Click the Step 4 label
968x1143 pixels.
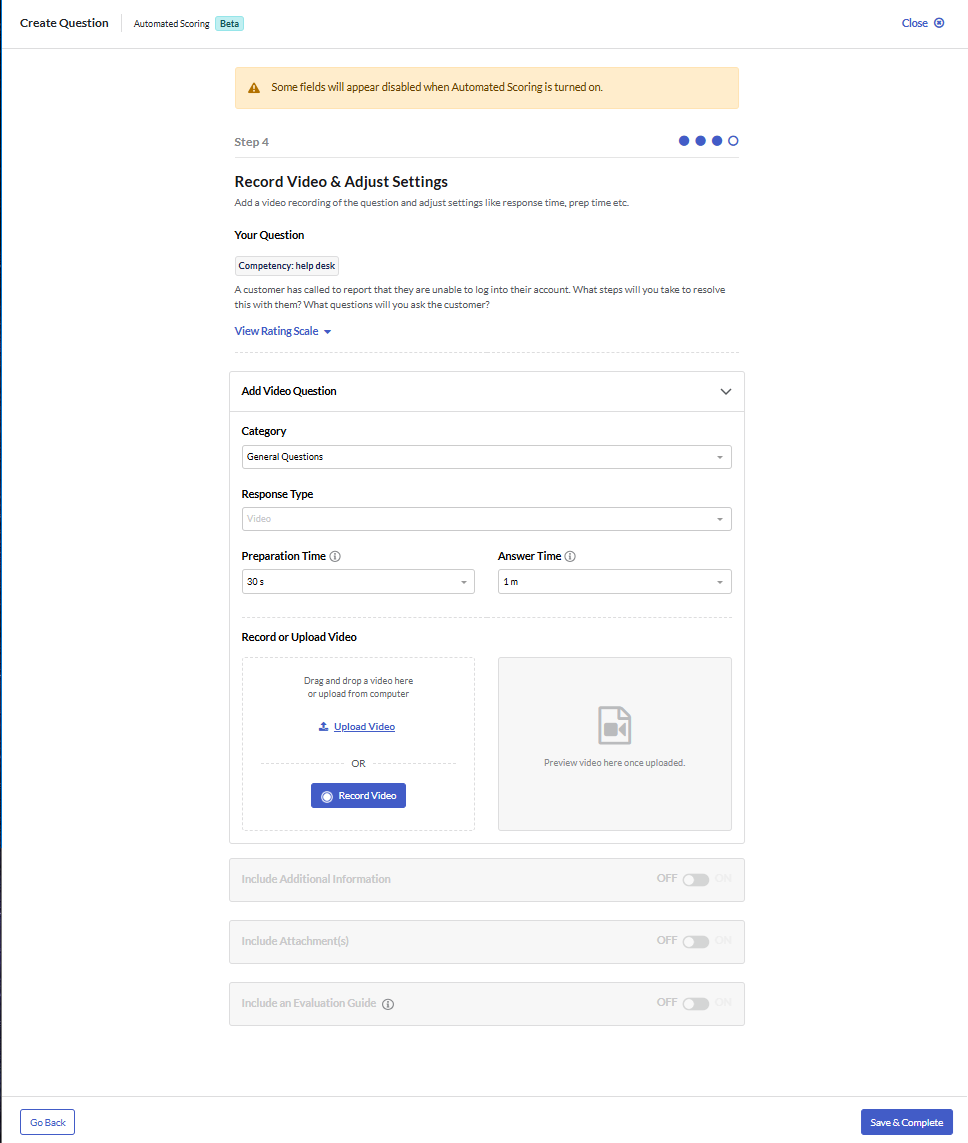coord(251,142)
